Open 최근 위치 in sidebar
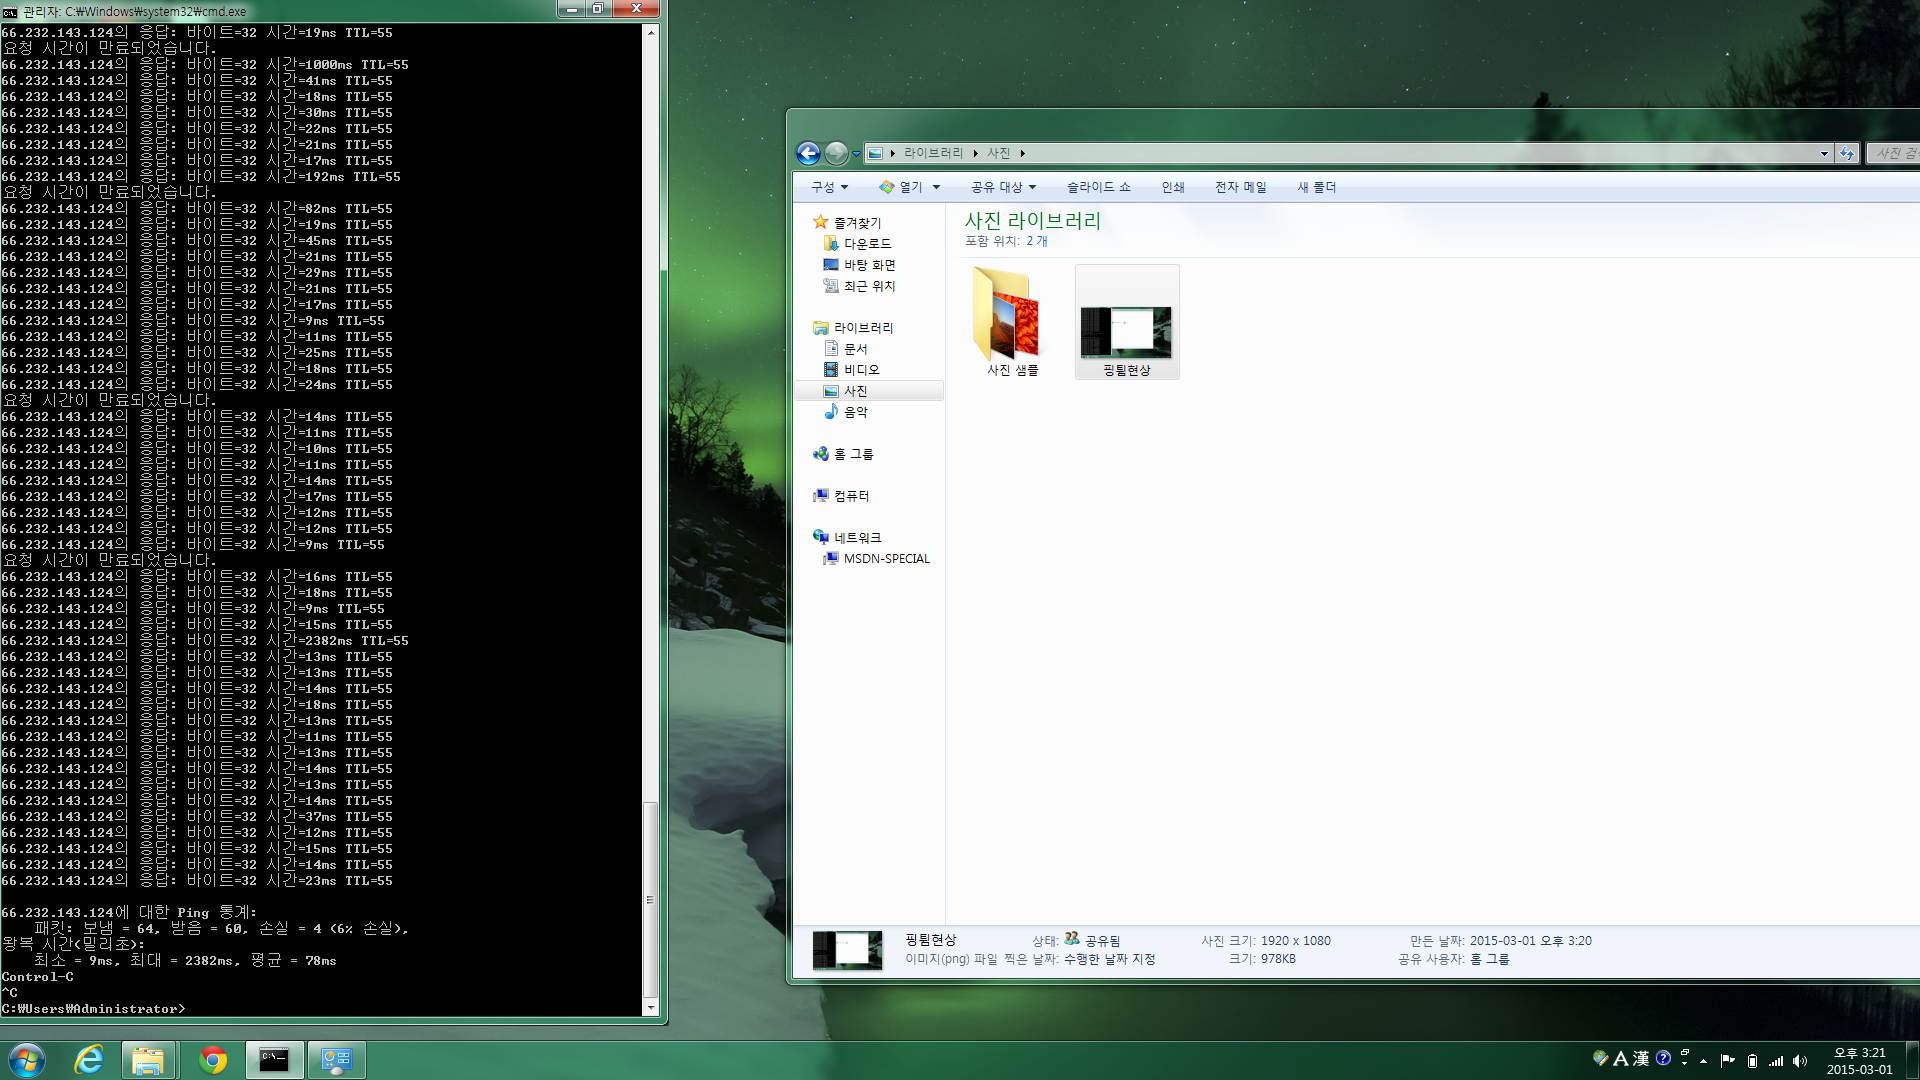Viewport: 1920px width, 1080px height. tap(859, 286)
